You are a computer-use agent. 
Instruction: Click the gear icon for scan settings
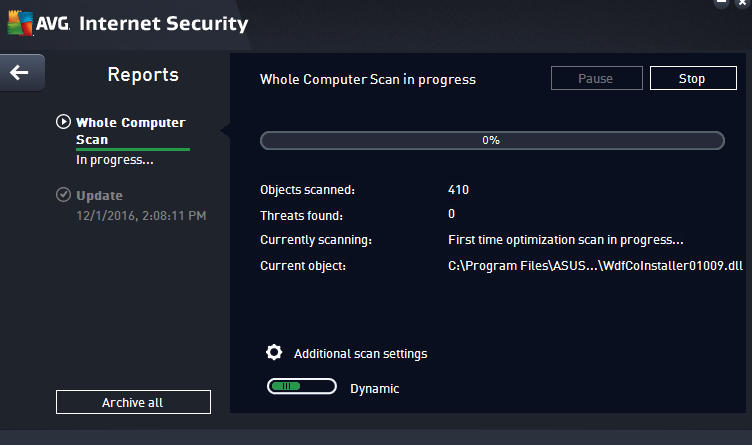point(274,353)
